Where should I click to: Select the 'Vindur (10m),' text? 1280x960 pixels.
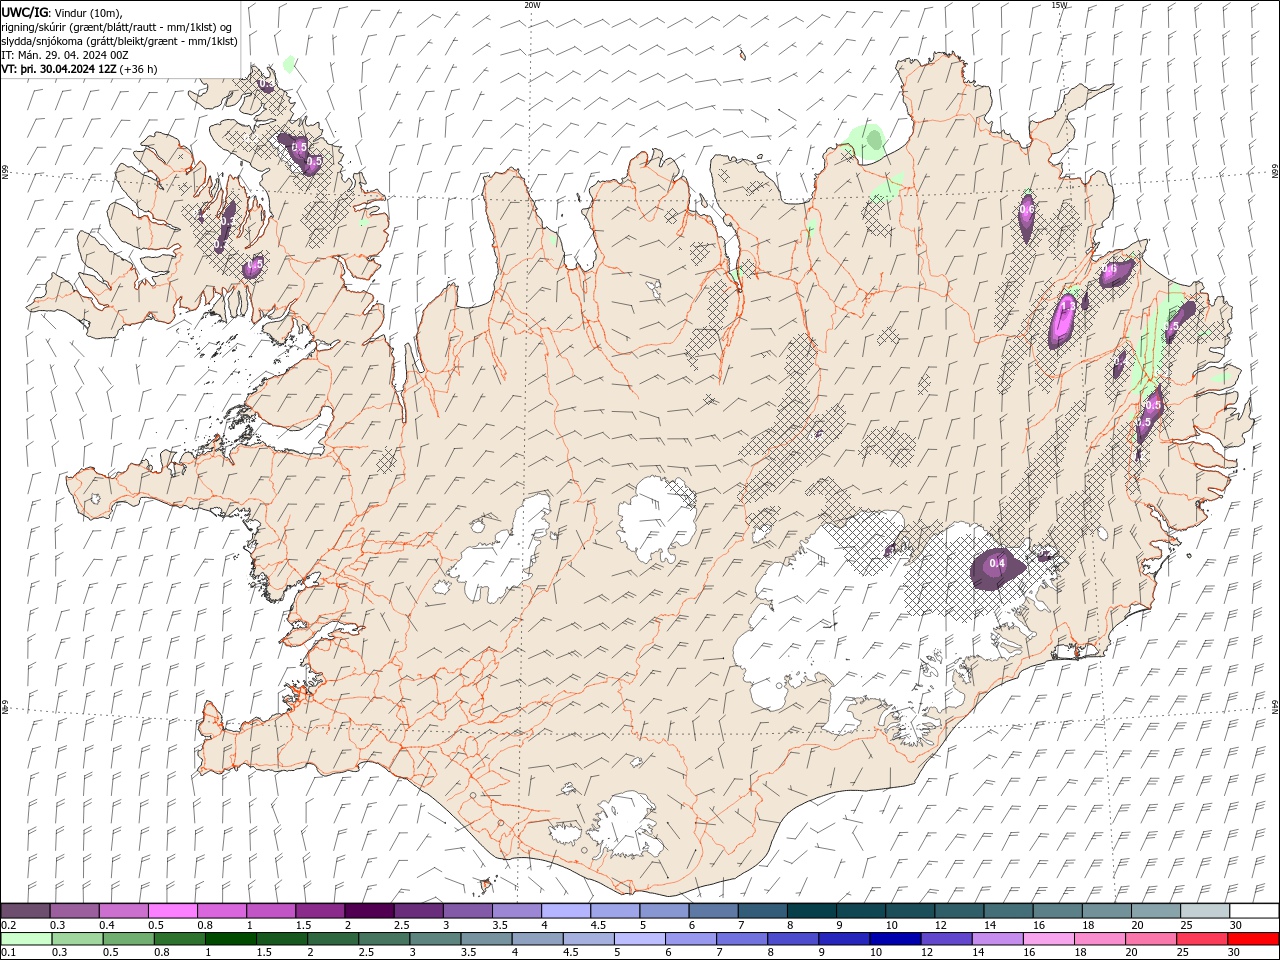point(87,12)
